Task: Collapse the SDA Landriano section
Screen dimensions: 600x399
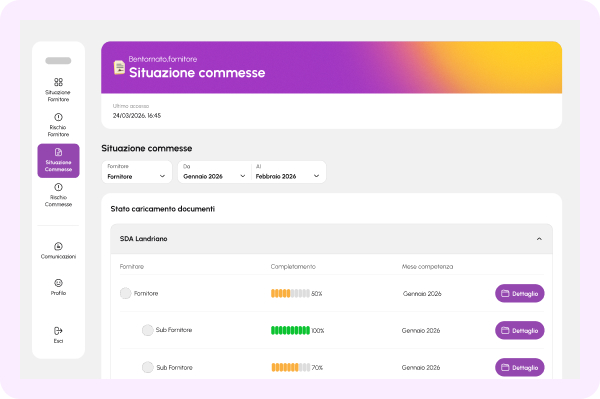Action: [539, 239]
